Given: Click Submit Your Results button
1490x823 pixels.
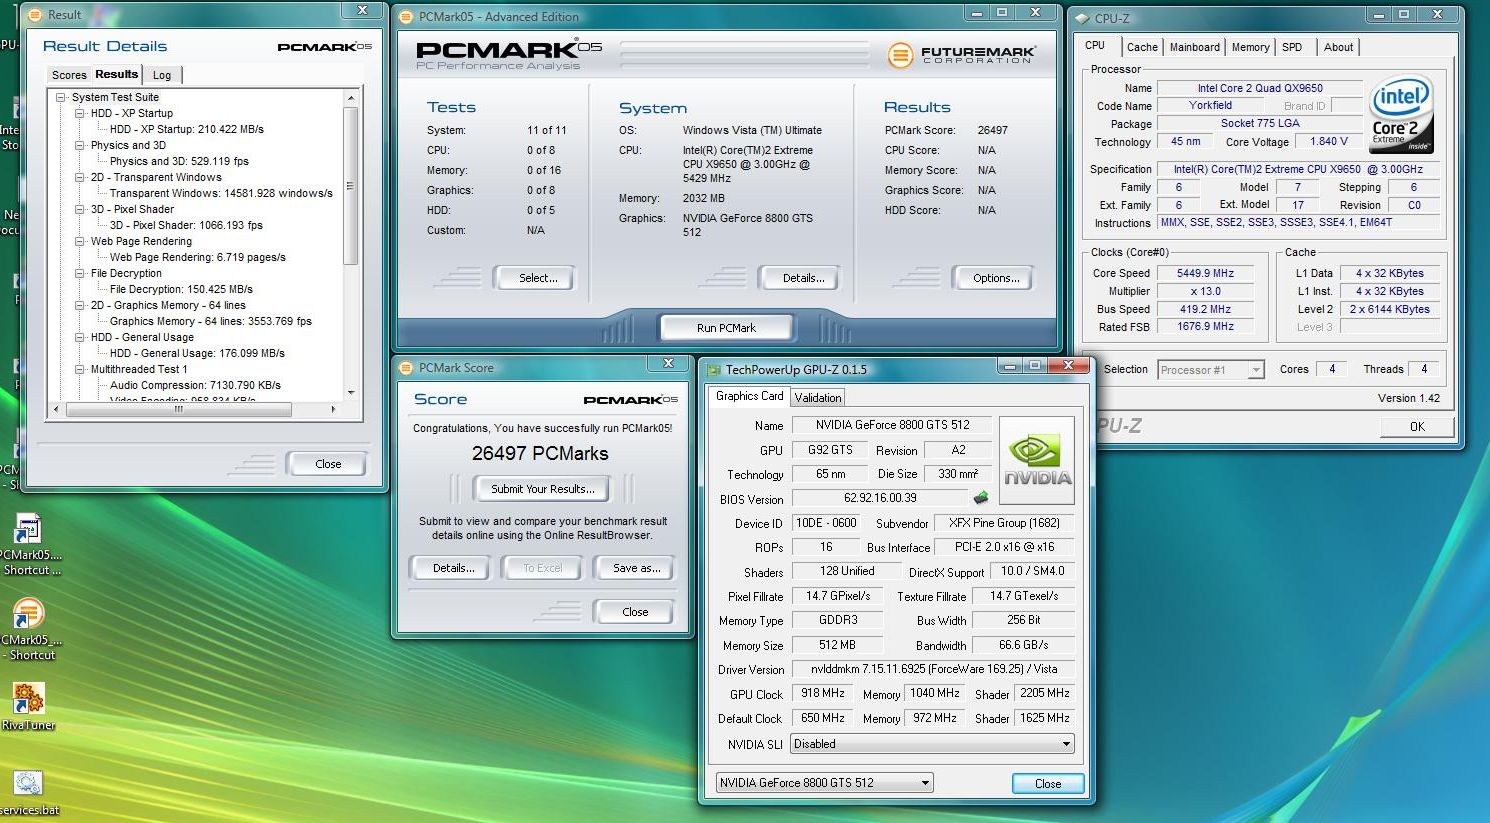Looking at the screenshot, I should pyautogui.click(x=543, y=489).
